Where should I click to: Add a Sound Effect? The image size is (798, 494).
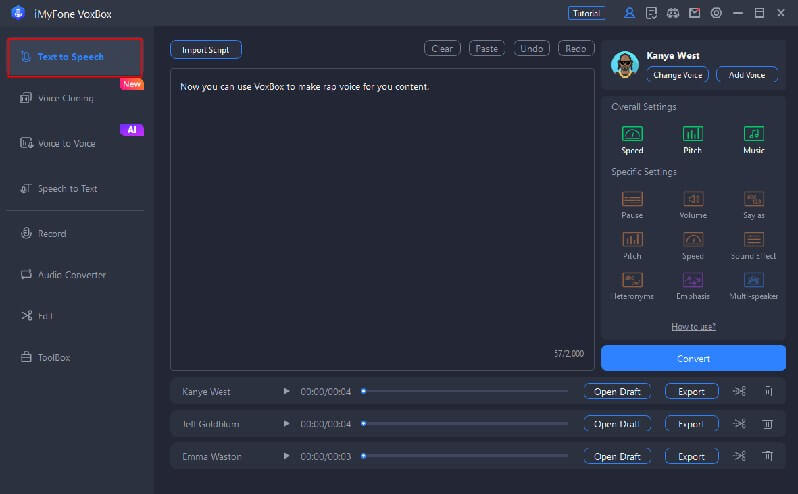(x=754, y=245)
